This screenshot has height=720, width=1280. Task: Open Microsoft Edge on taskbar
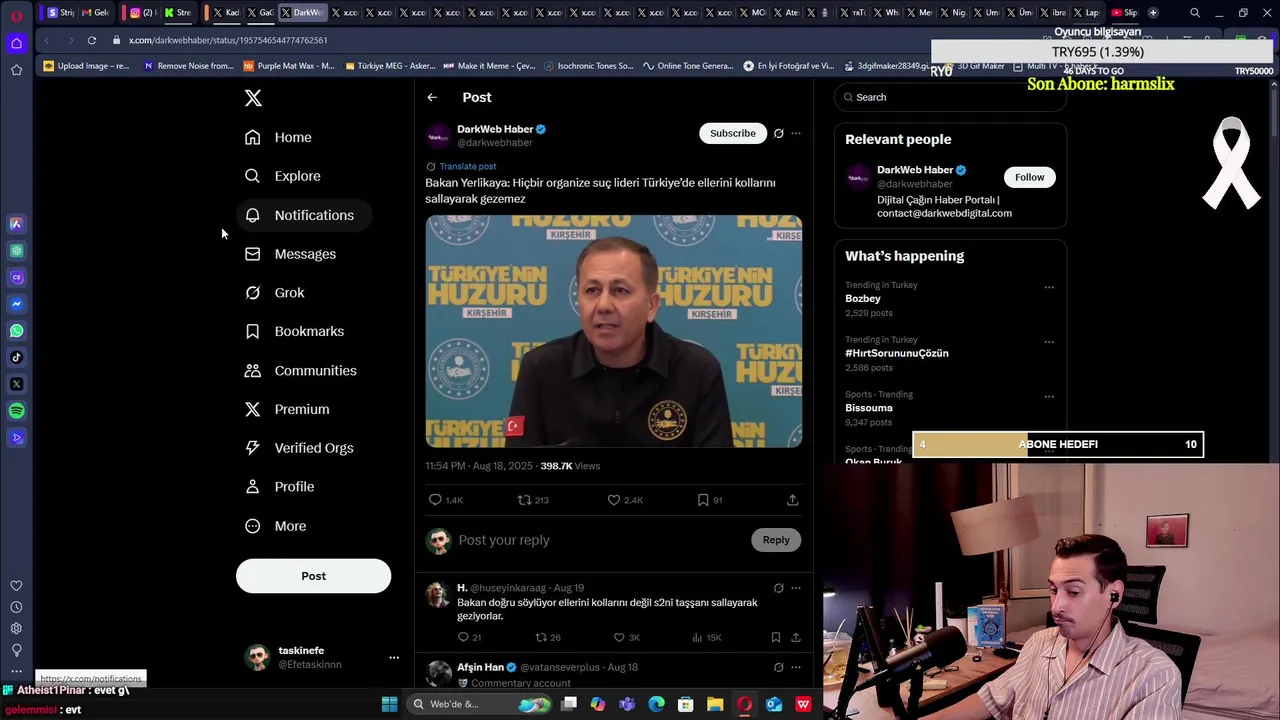pos(656,704)
